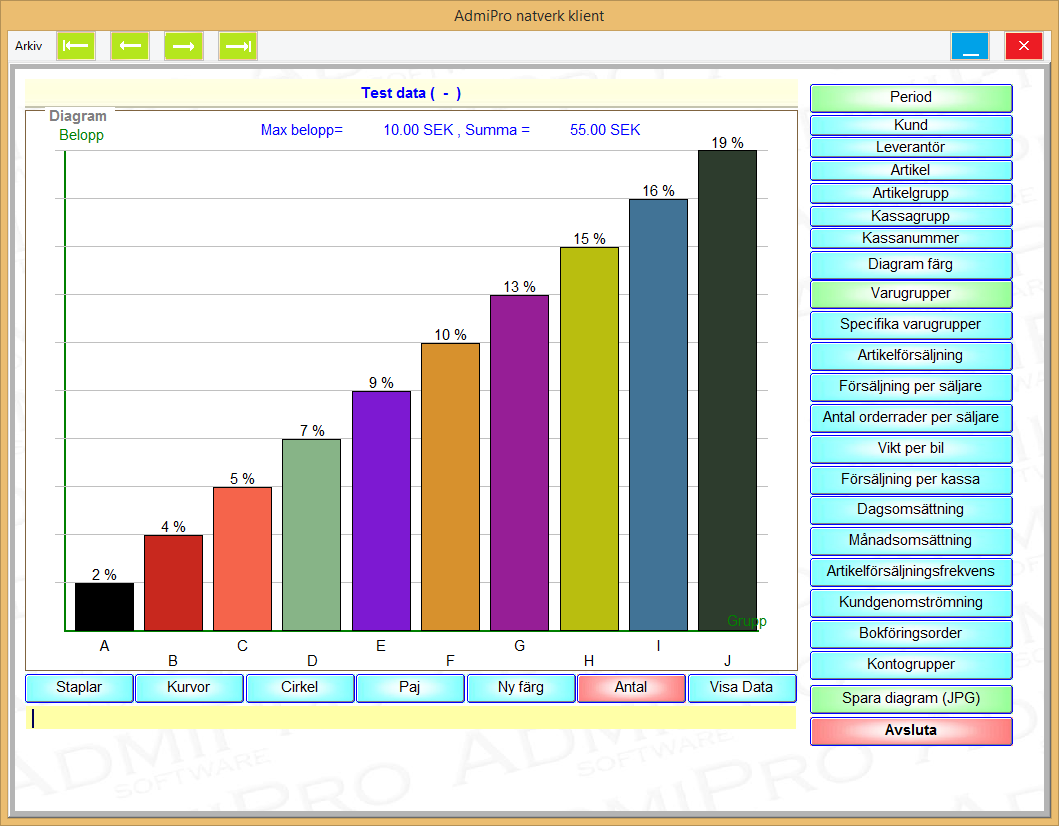Click the go-to-last-record arrow icon
Screen dimensions: 1059x826
237,46
